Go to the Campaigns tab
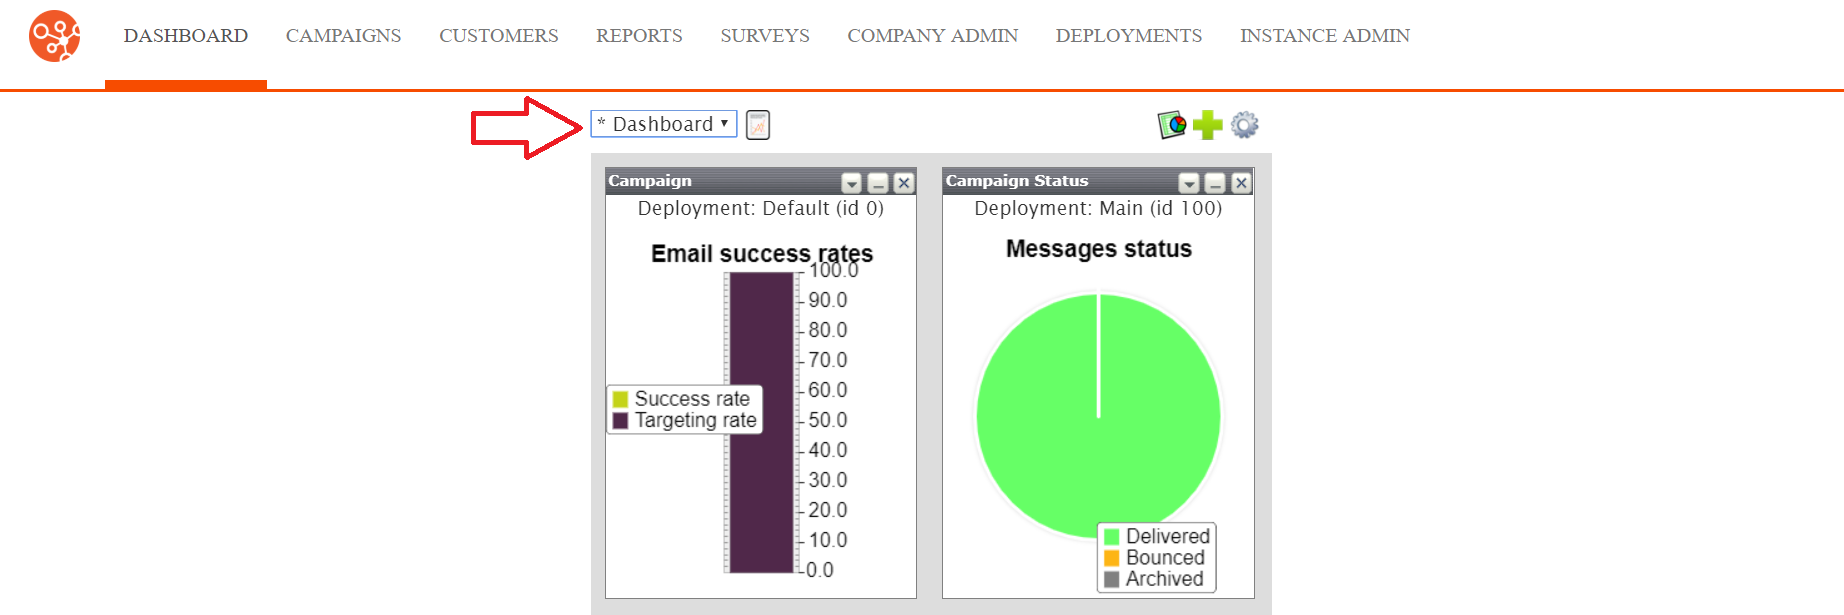1844x615 pixels. 343,36
